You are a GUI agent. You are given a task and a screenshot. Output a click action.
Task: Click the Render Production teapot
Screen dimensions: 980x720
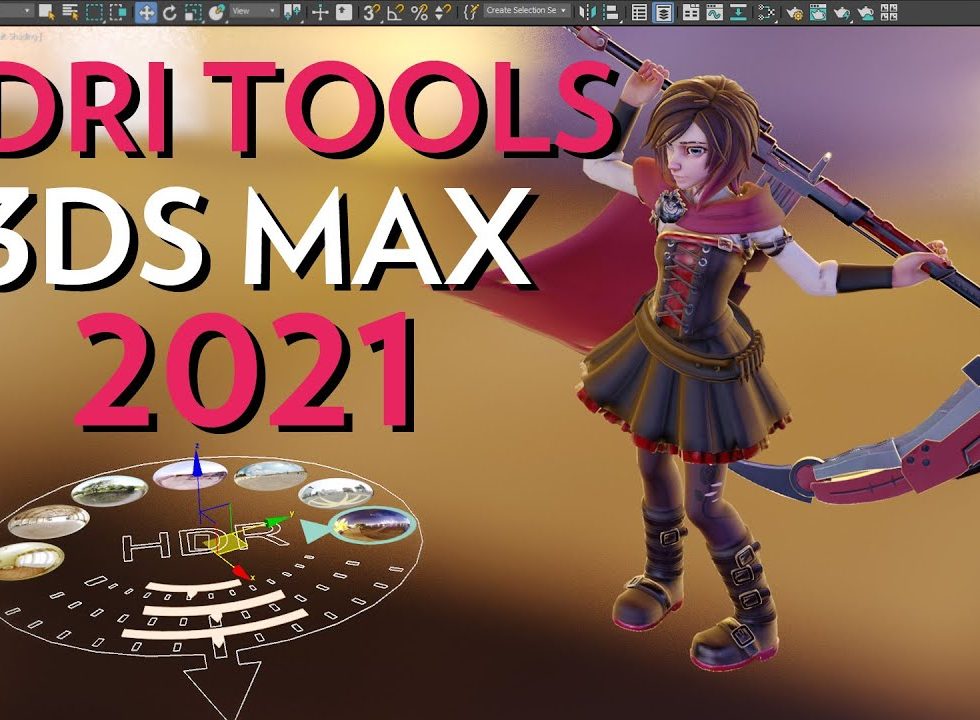tap(842, 12)
